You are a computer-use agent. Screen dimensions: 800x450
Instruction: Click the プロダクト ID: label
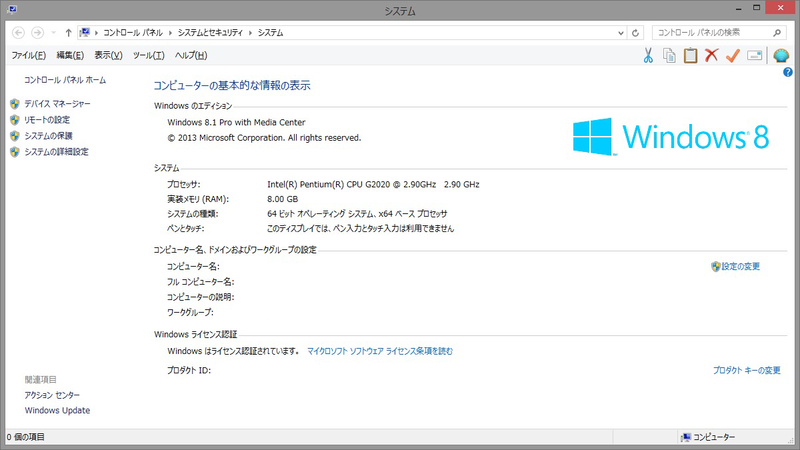(189, 370)
